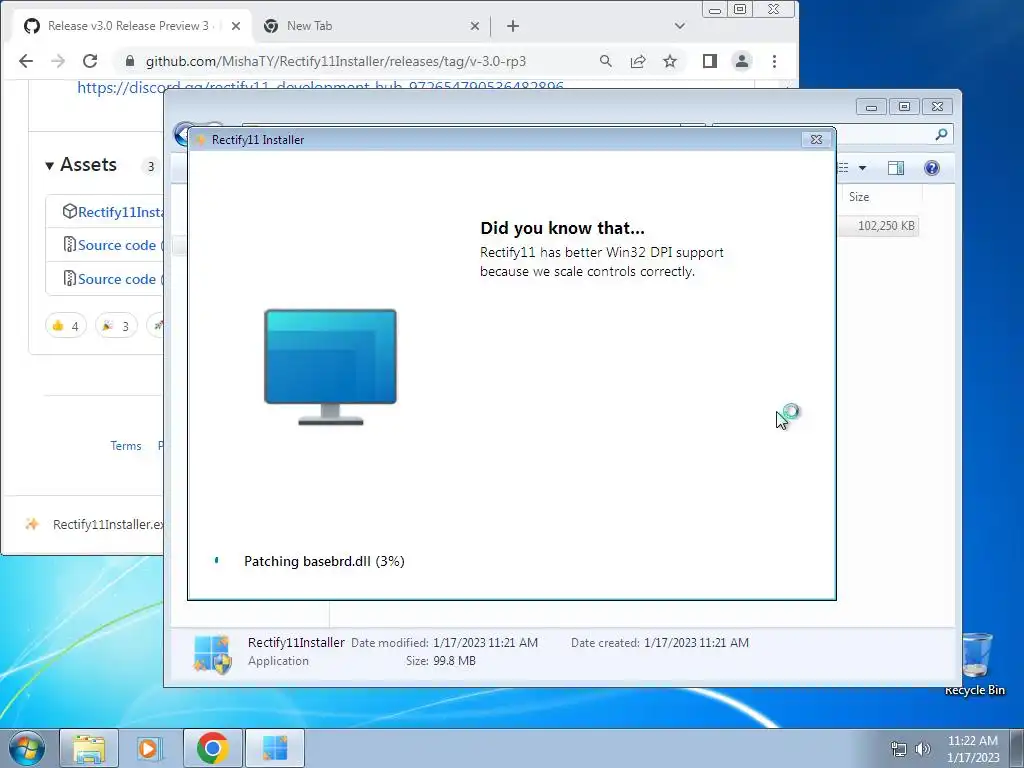Image resolution: width=1024 pixels, height=768 pixels.
Task: Open Chrome three-dot menu
Action: point(775,61)
